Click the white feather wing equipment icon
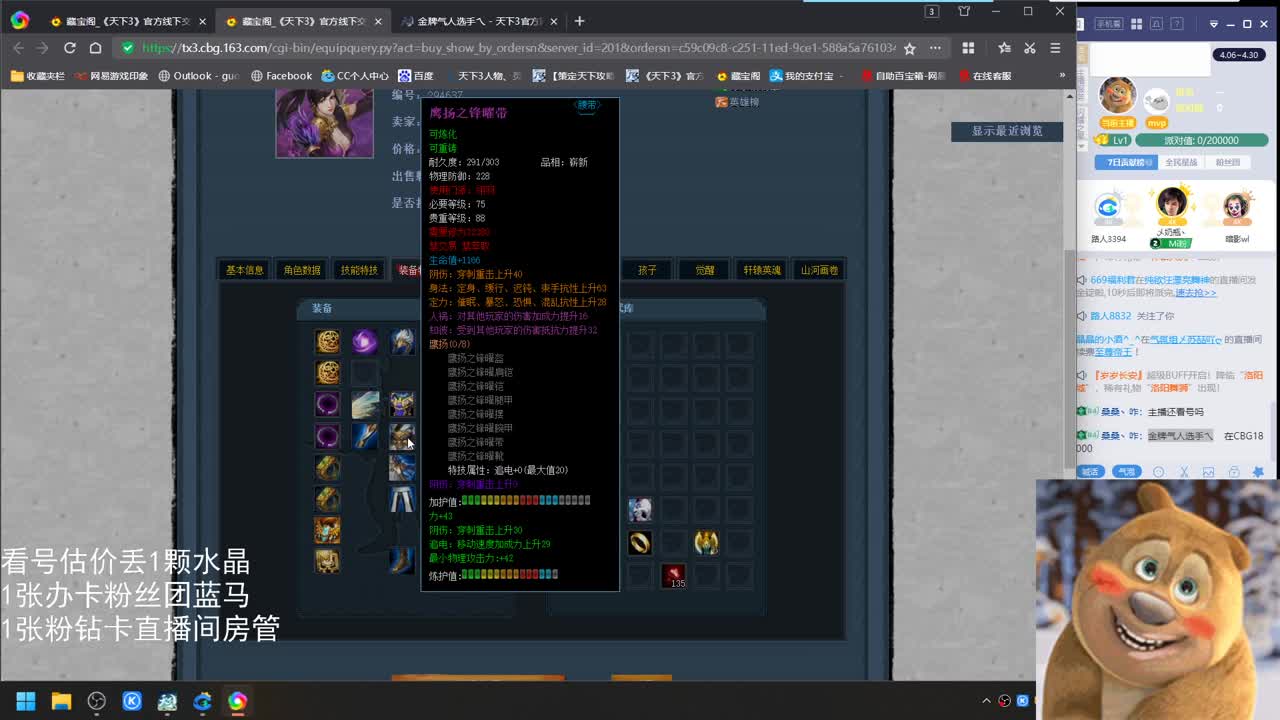Viewport: 1280px width, 720px height. point(364,405)
